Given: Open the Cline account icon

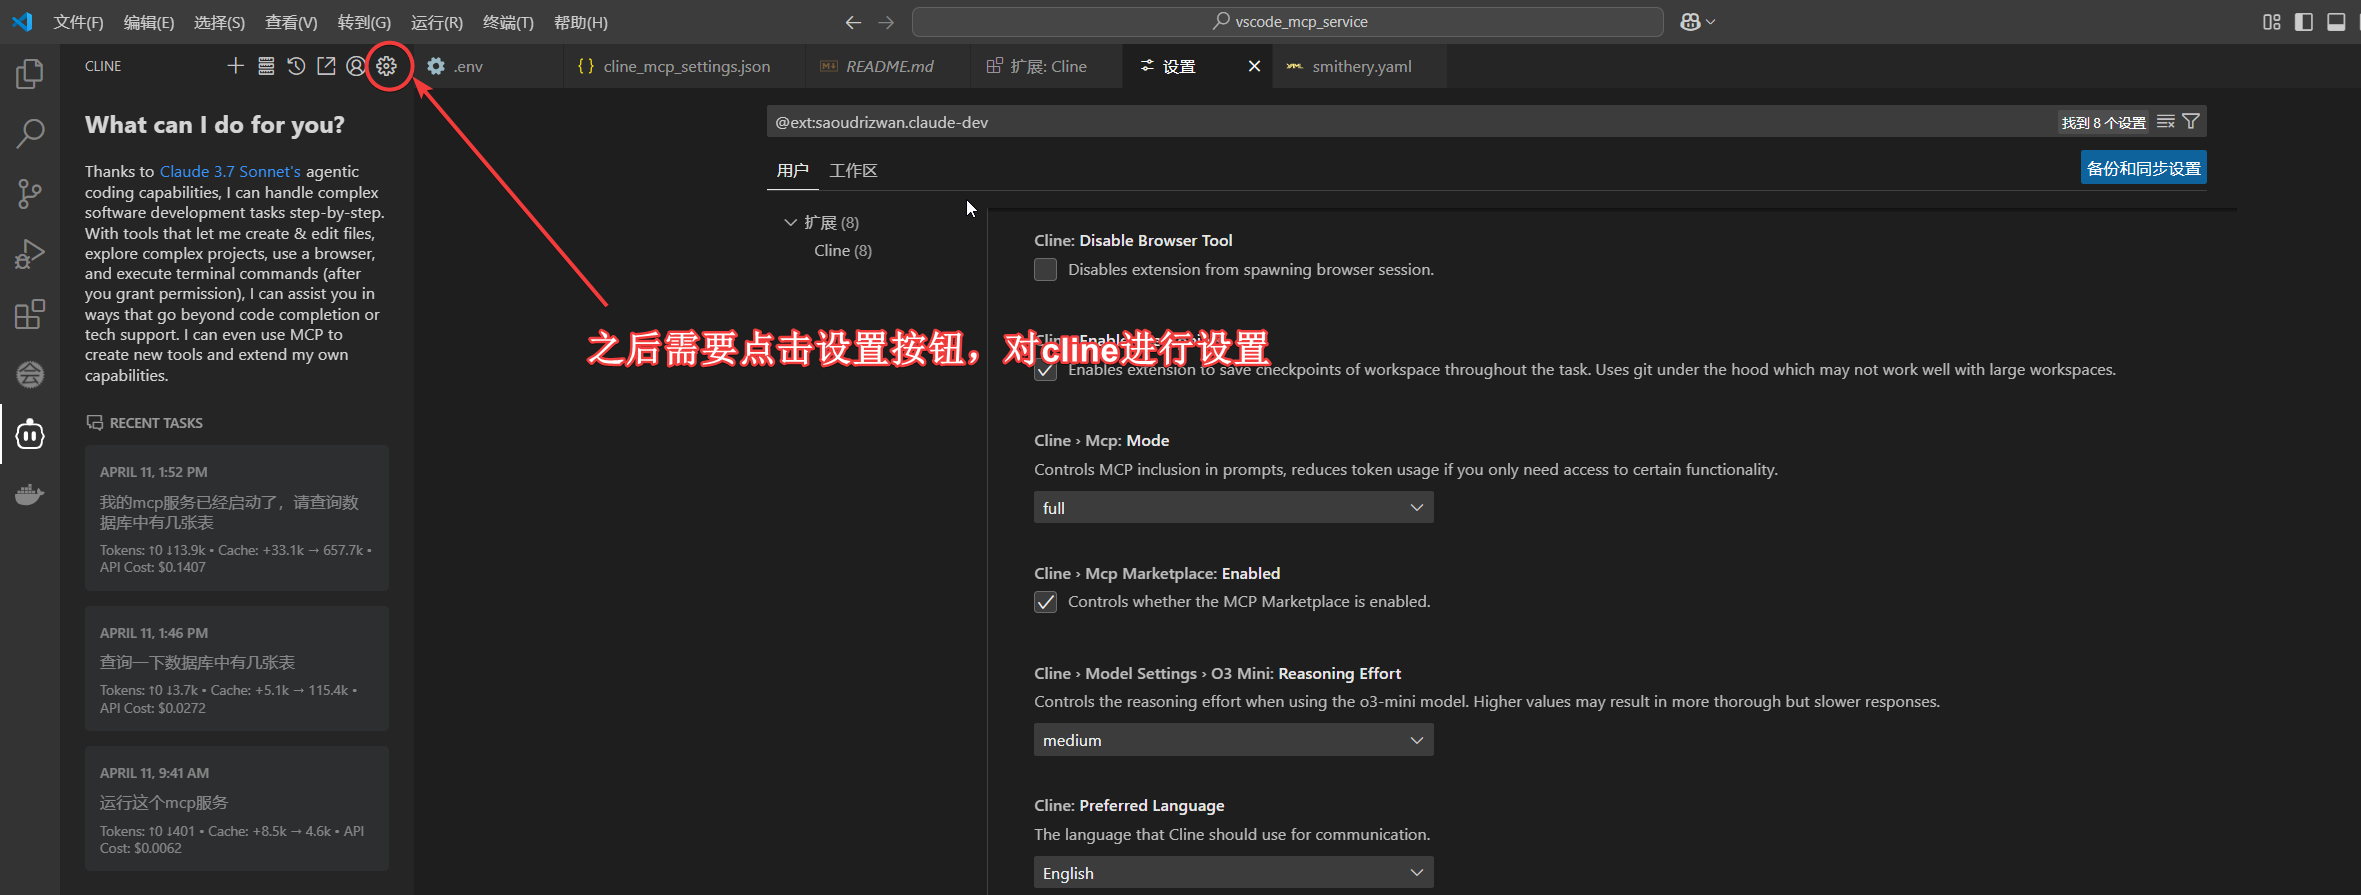Looking at the screenshot, I should [356, 66].
